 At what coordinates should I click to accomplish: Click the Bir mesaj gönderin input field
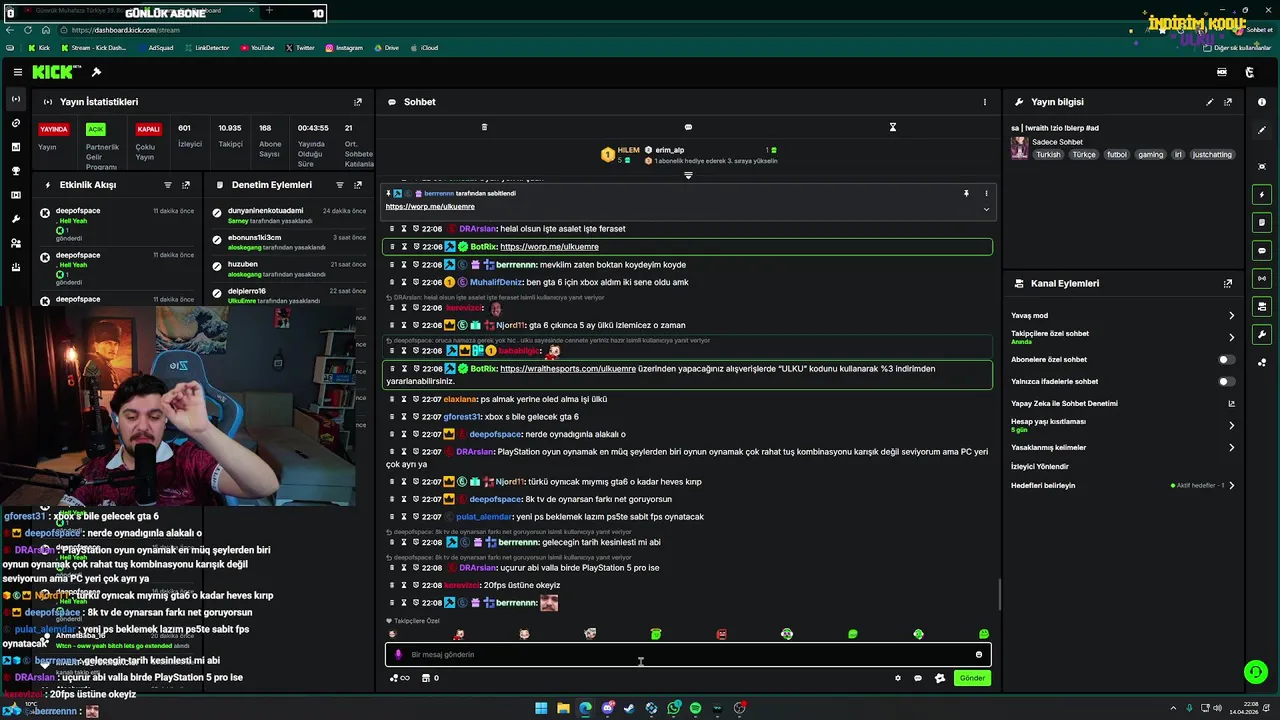point(688,655)
